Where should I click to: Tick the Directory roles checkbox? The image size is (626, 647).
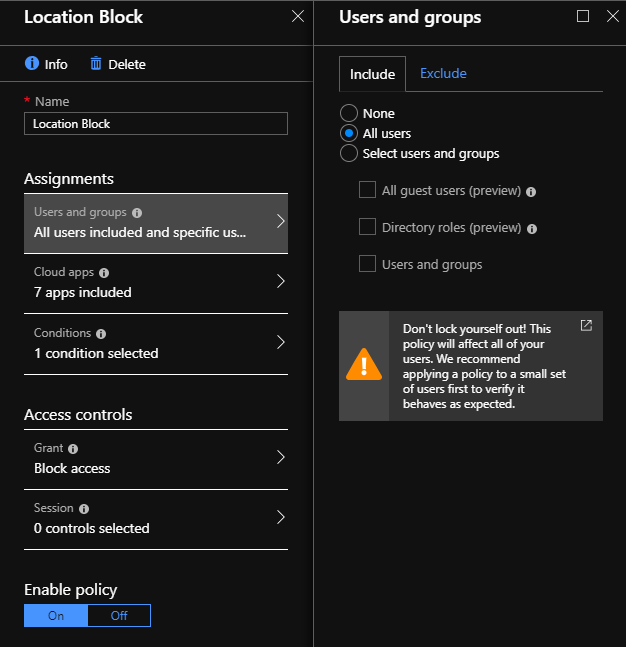coord(367,227)
